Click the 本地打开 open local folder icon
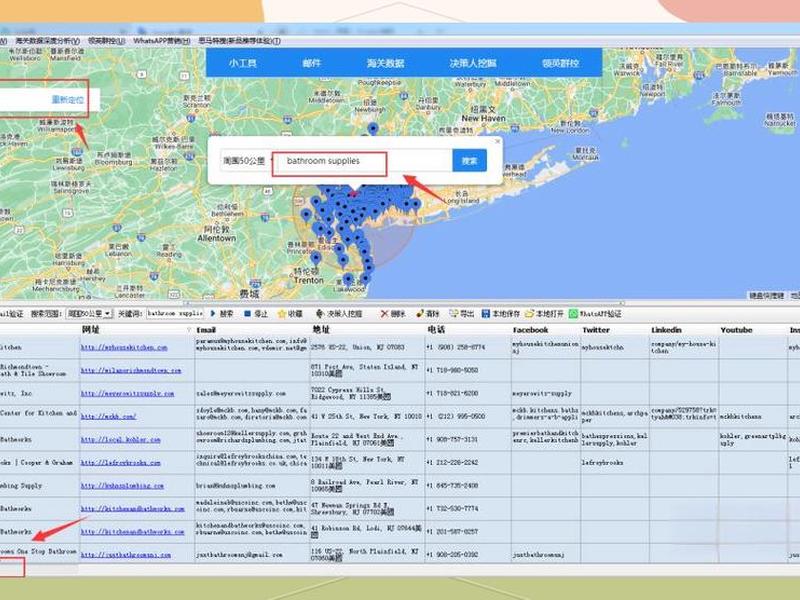This screenshot has width=800, height=600. tap(530, 314)
